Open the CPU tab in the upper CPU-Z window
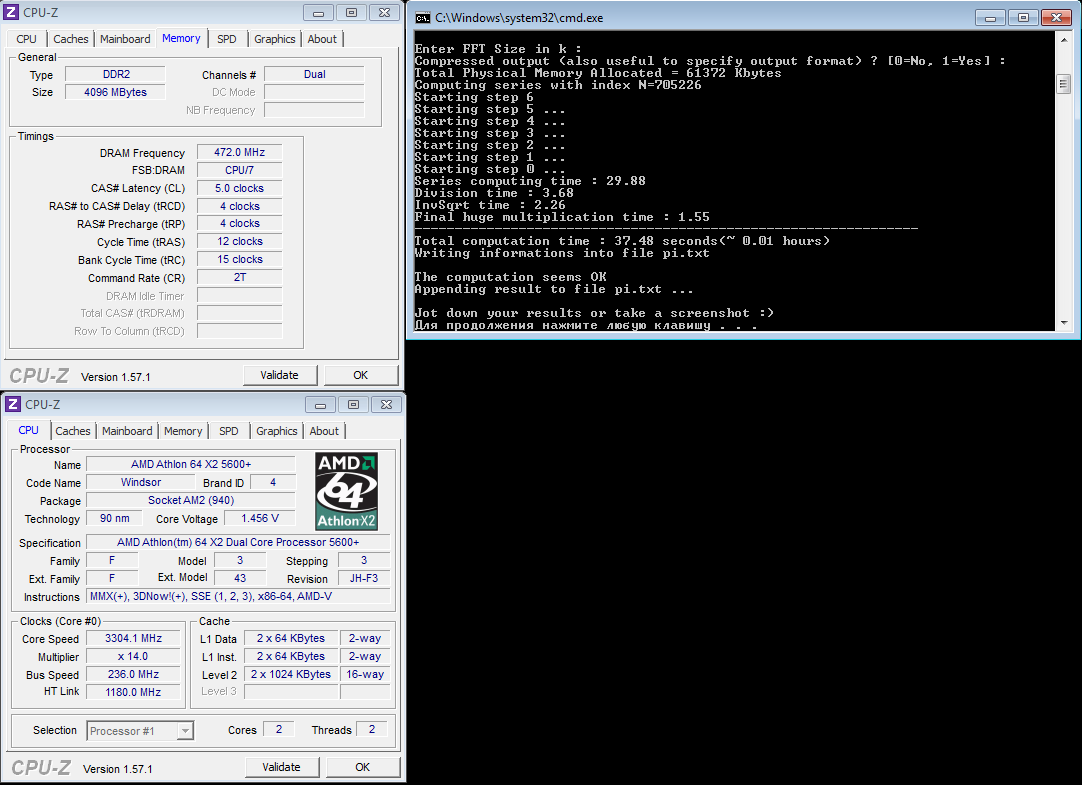1082x785 pixels. coord(27,39)
